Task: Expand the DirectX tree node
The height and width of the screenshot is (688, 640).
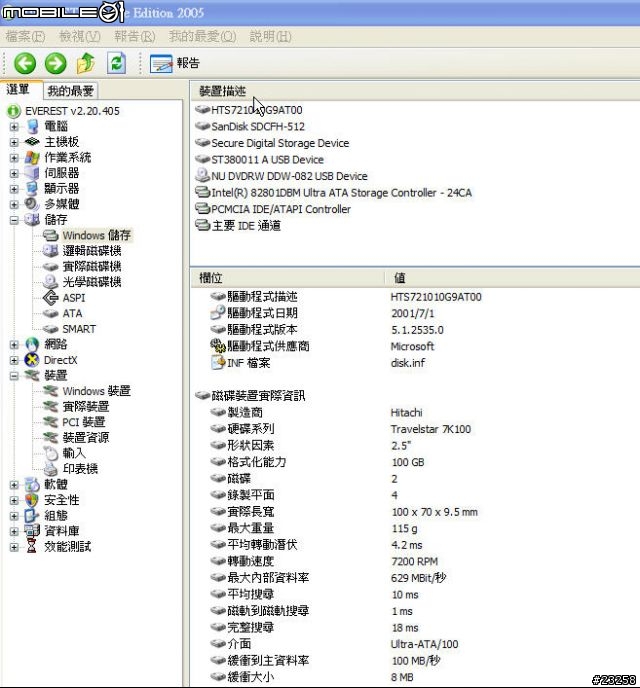Action: (x=14, y=360)
